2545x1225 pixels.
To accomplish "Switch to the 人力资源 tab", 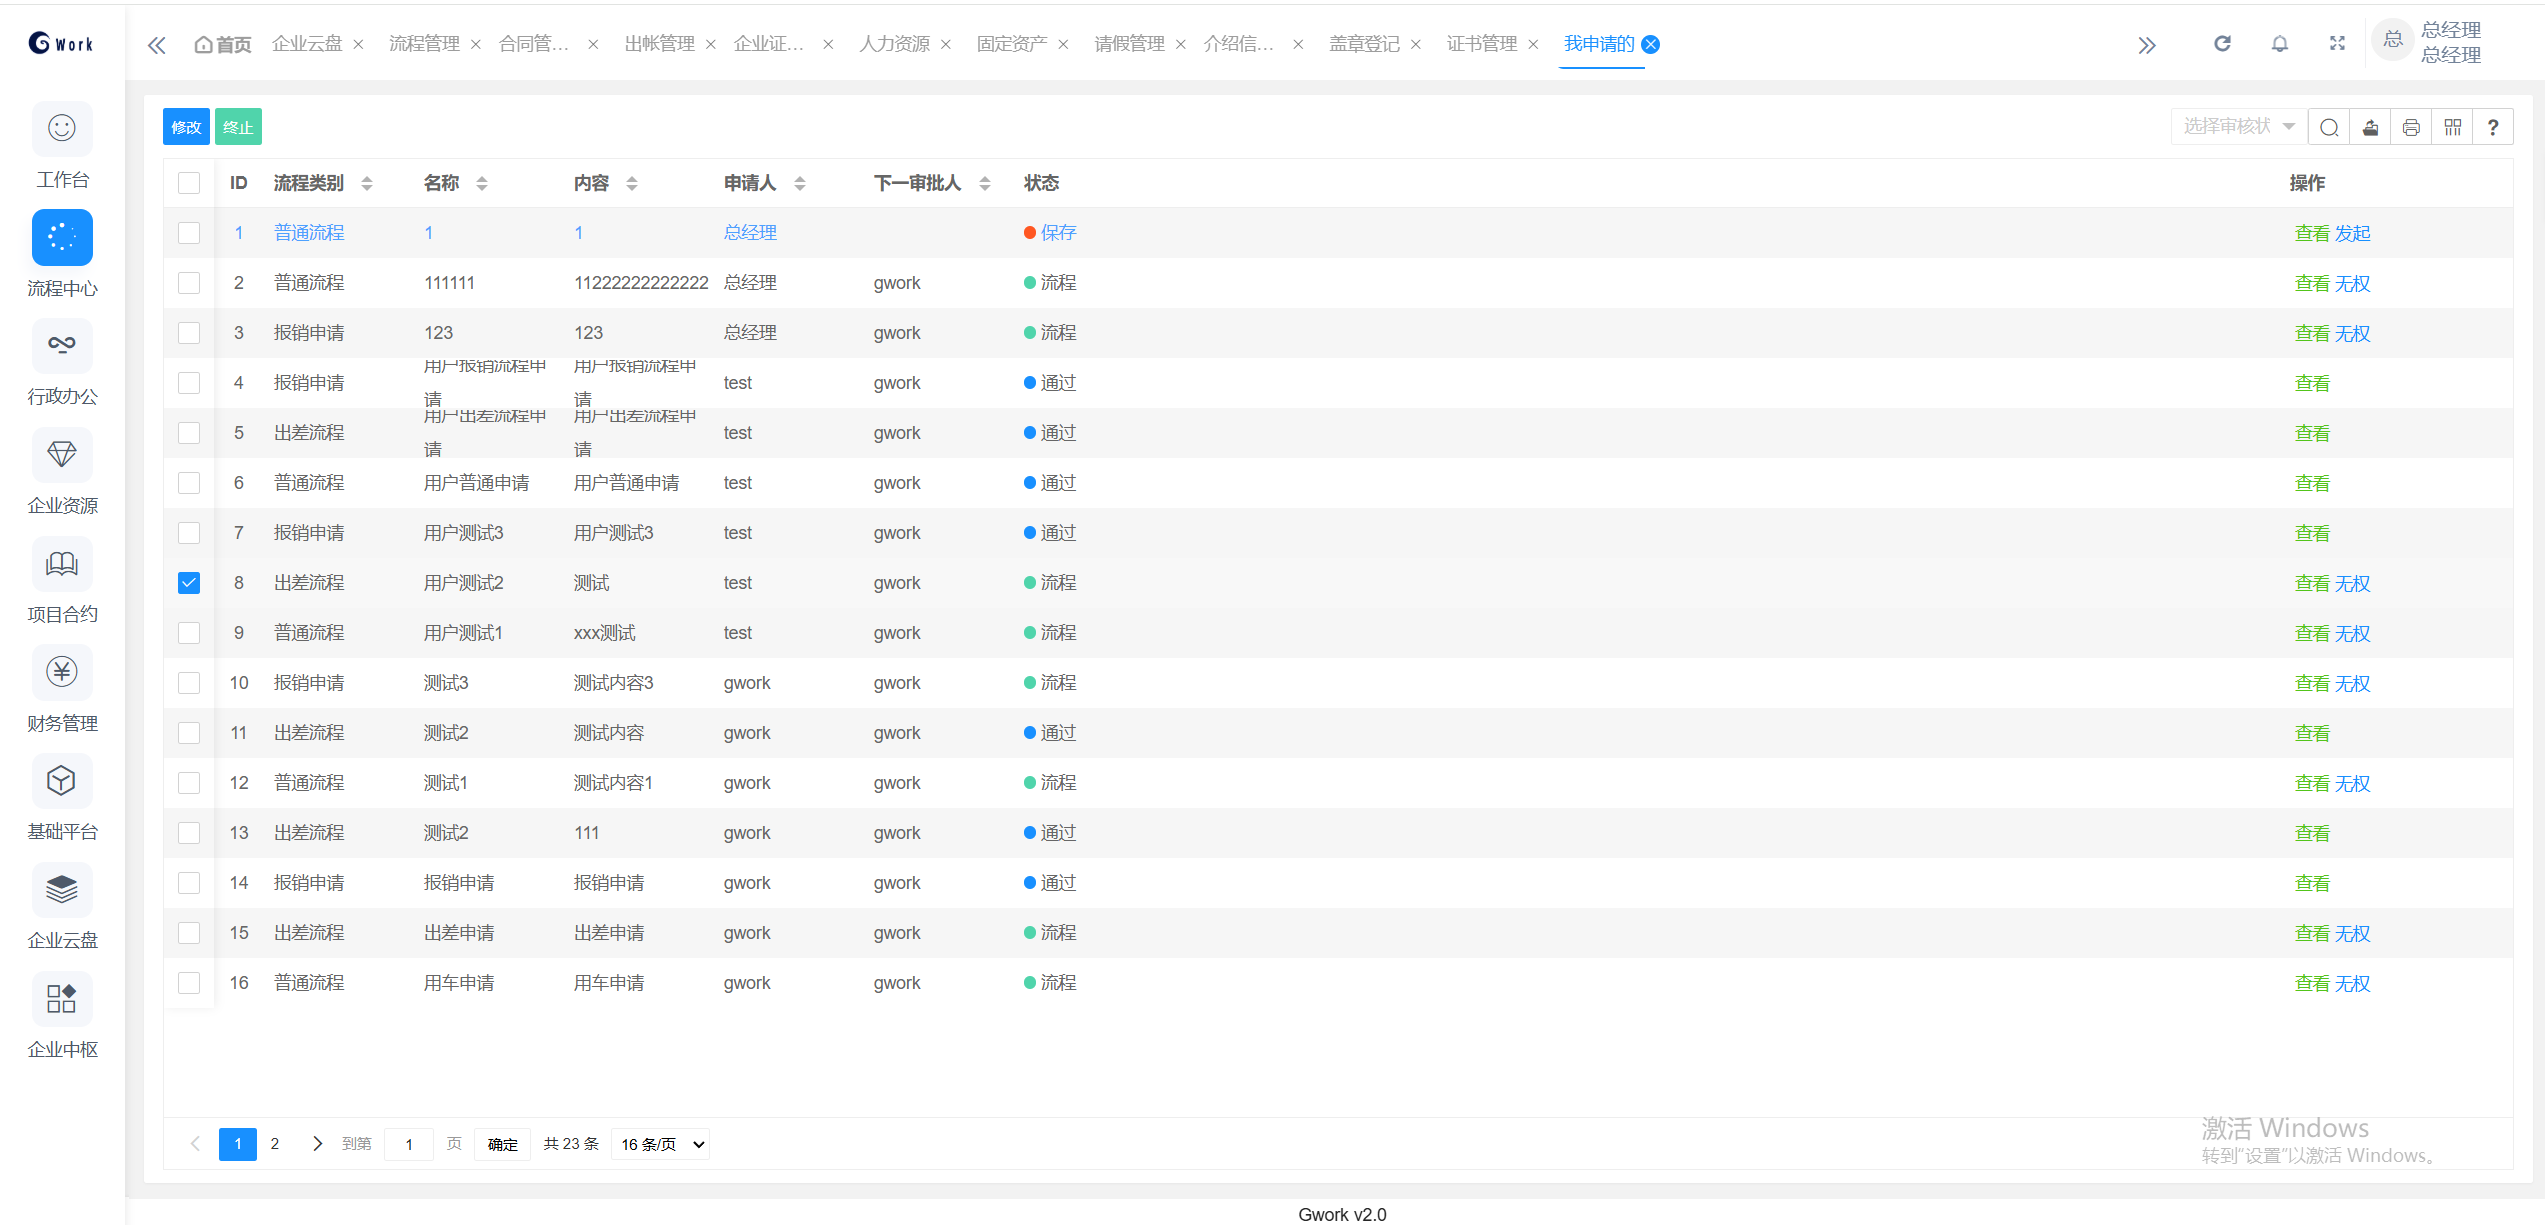I will point(894,44).
